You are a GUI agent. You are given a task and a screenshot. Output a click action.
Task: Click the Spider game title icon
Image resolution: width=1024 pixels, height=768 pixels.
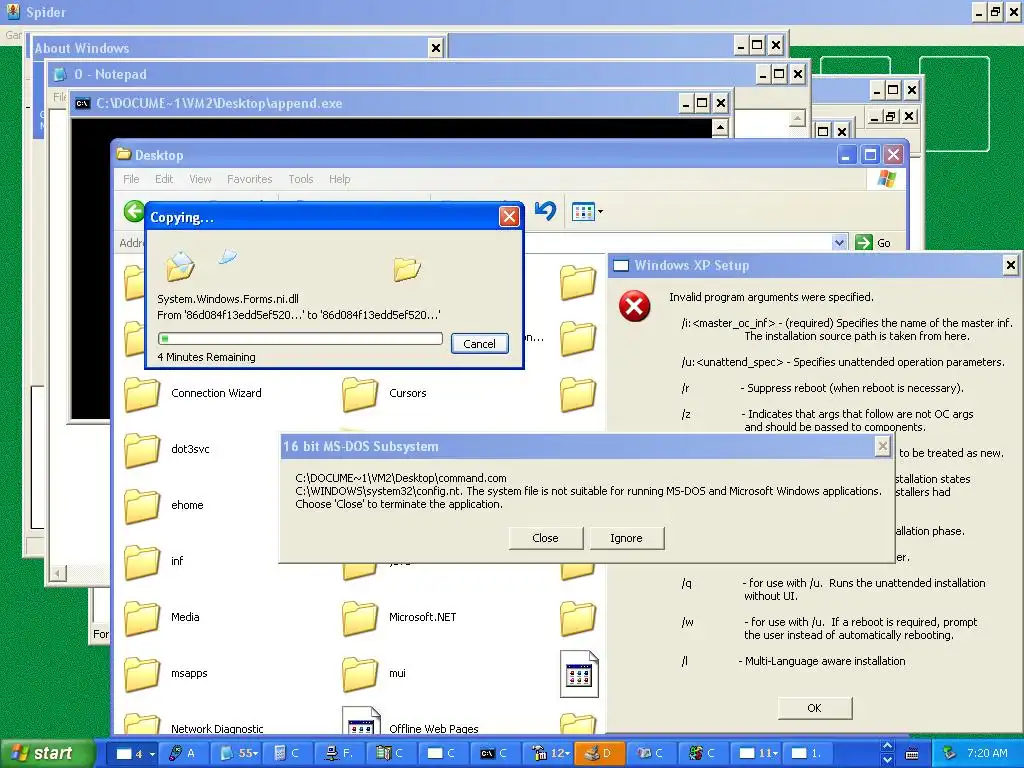coord(13,11)
